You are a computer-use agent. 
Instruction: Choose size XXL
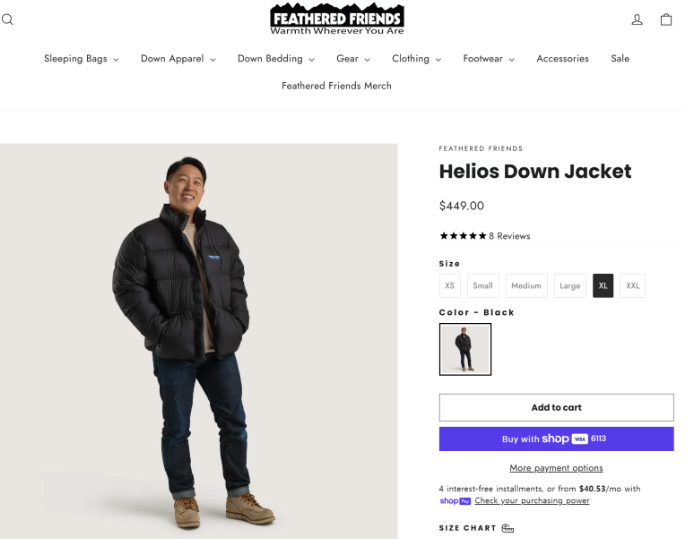coord(633,286)
